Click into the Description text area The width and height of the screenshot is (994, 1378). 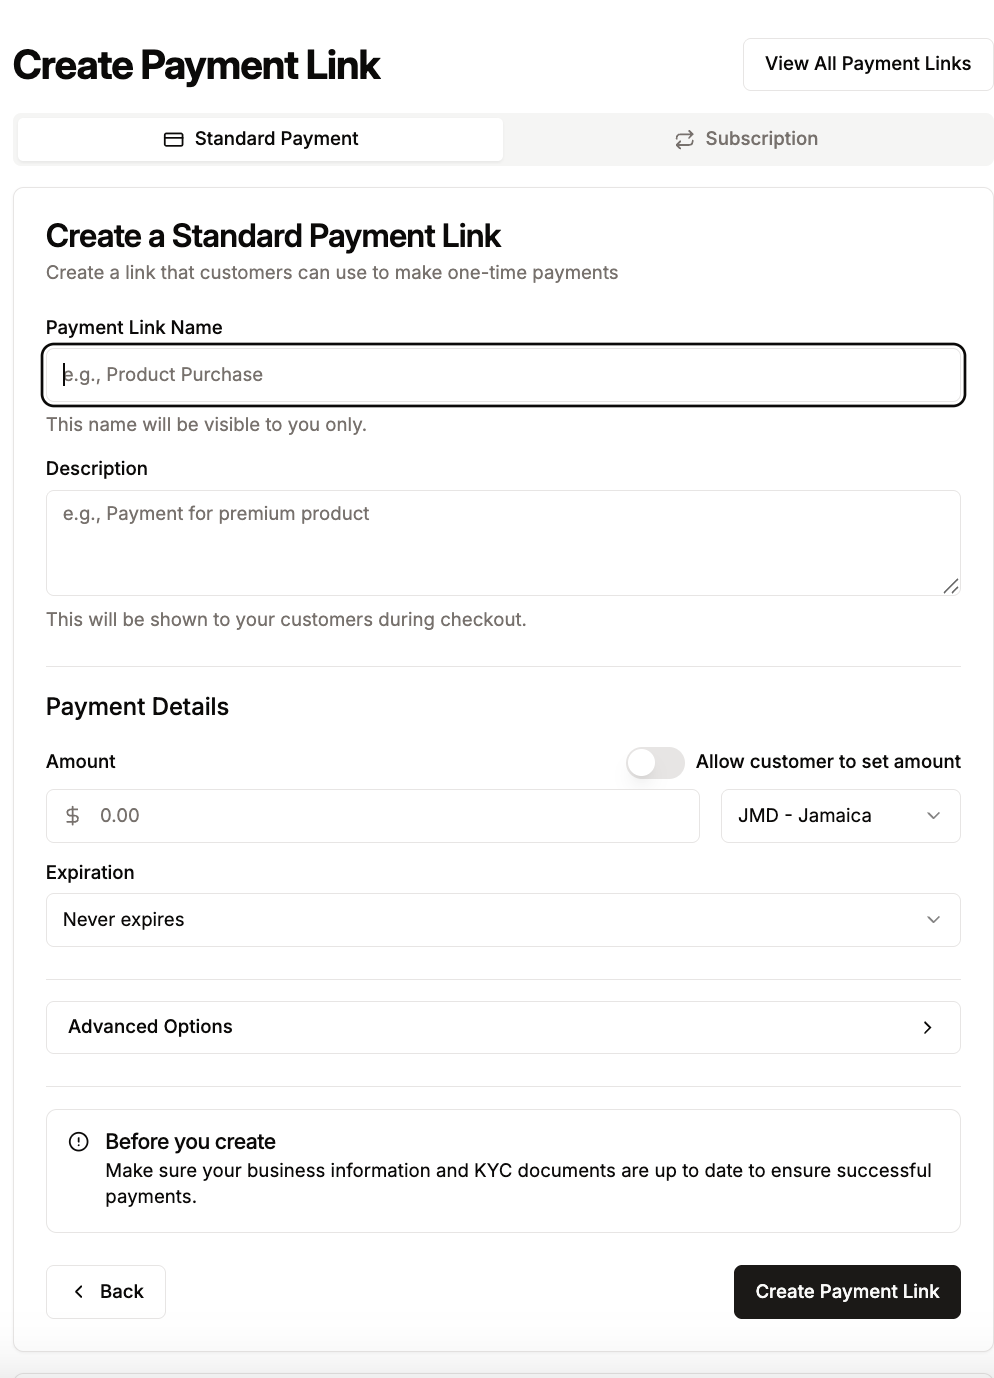(x=503, y=543)
